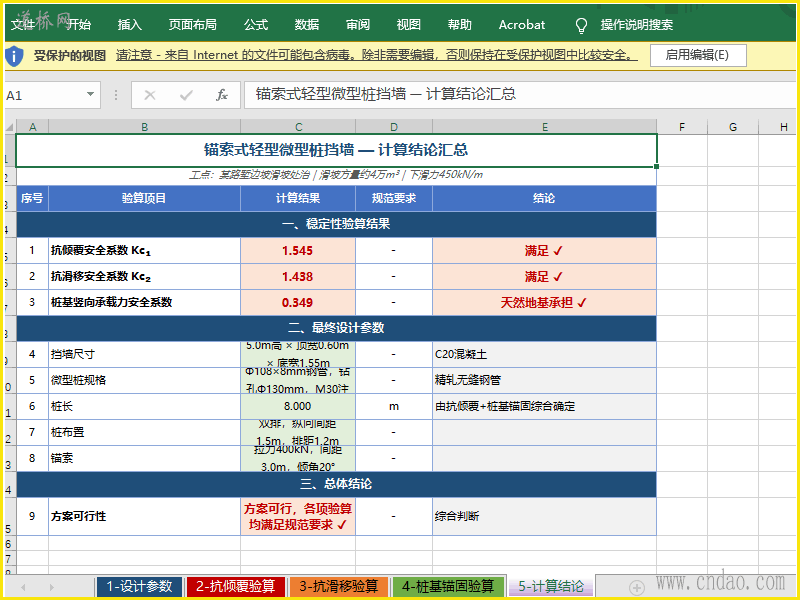This screenshot has width=800, height=600.
Task: Select the 5-计算结论 sheet tab
Action: click(x=551, y=587)
